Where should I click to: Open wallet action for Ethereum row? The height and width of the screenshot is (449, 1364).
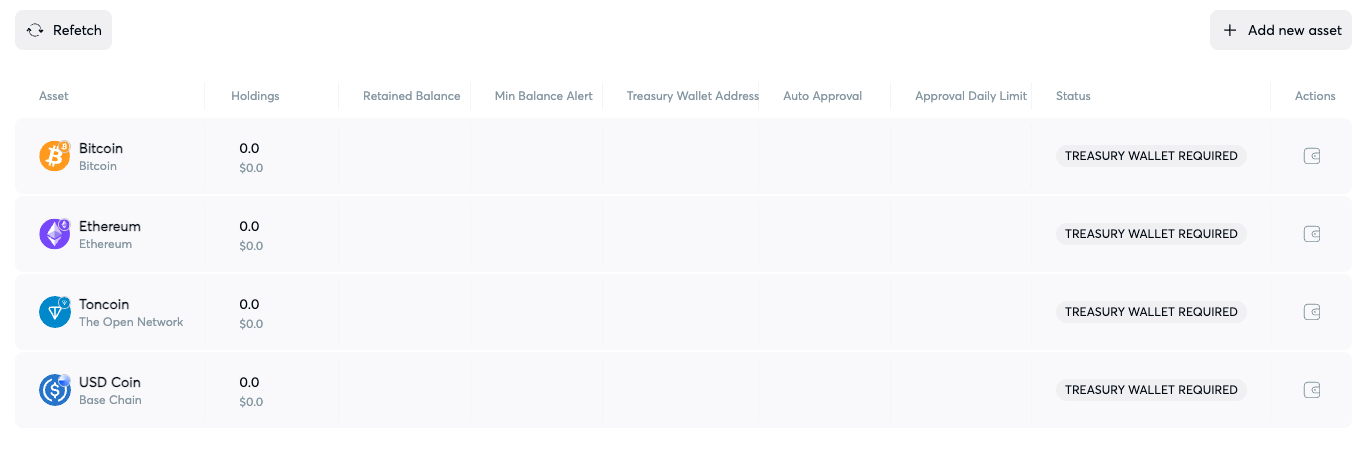(x=1312, y=234)
